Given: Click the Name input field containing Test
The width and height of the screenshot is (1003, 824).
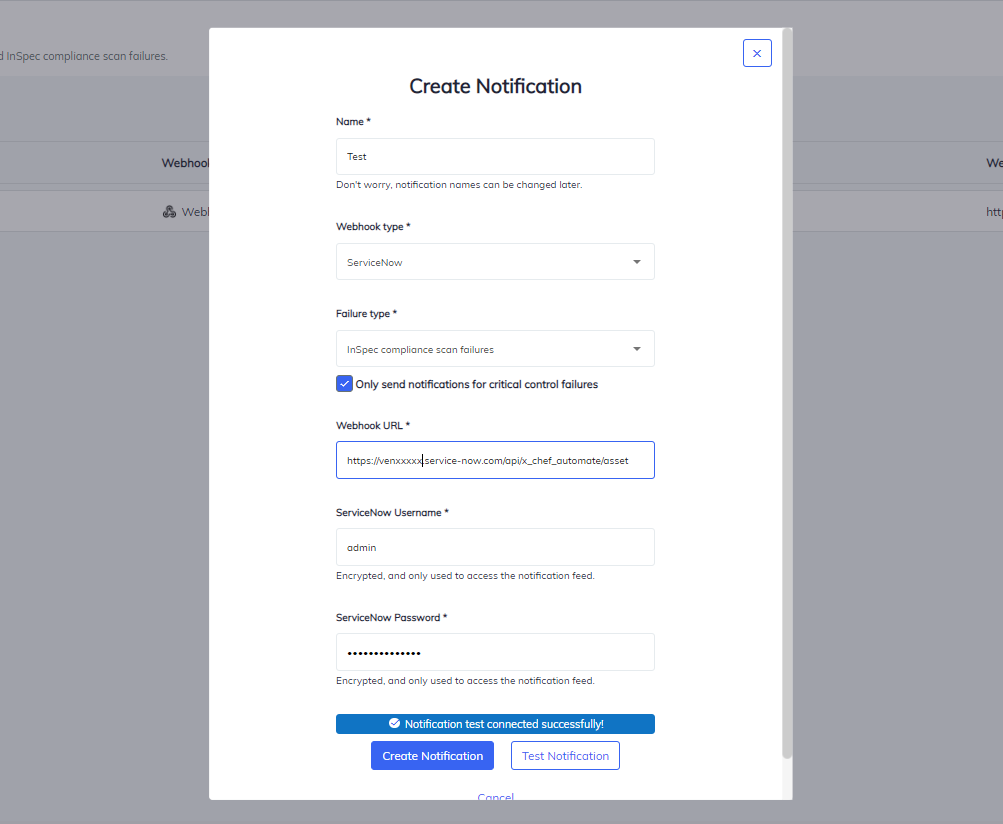Looking at the screenshot, I should (x=495, y=156).
